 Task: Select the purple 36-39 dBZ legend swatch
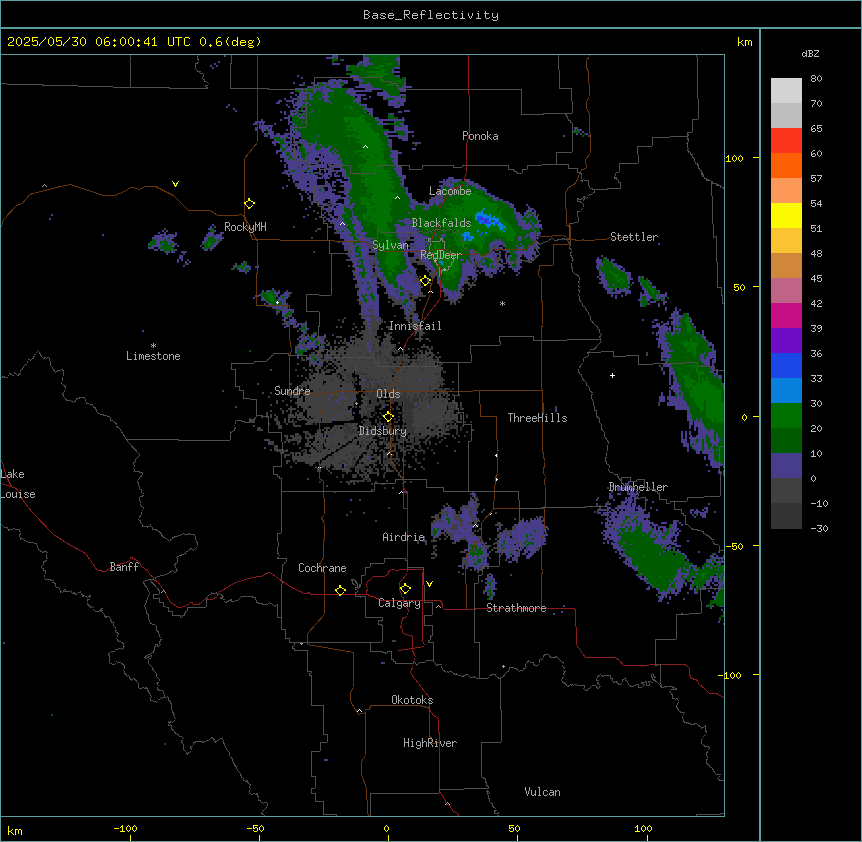tap(786, 340)
